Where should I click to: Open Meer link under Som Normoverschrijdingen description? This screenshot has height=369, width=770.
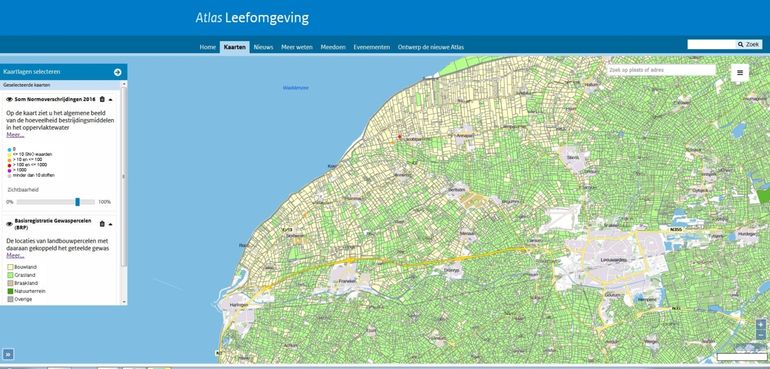(15, 135)
